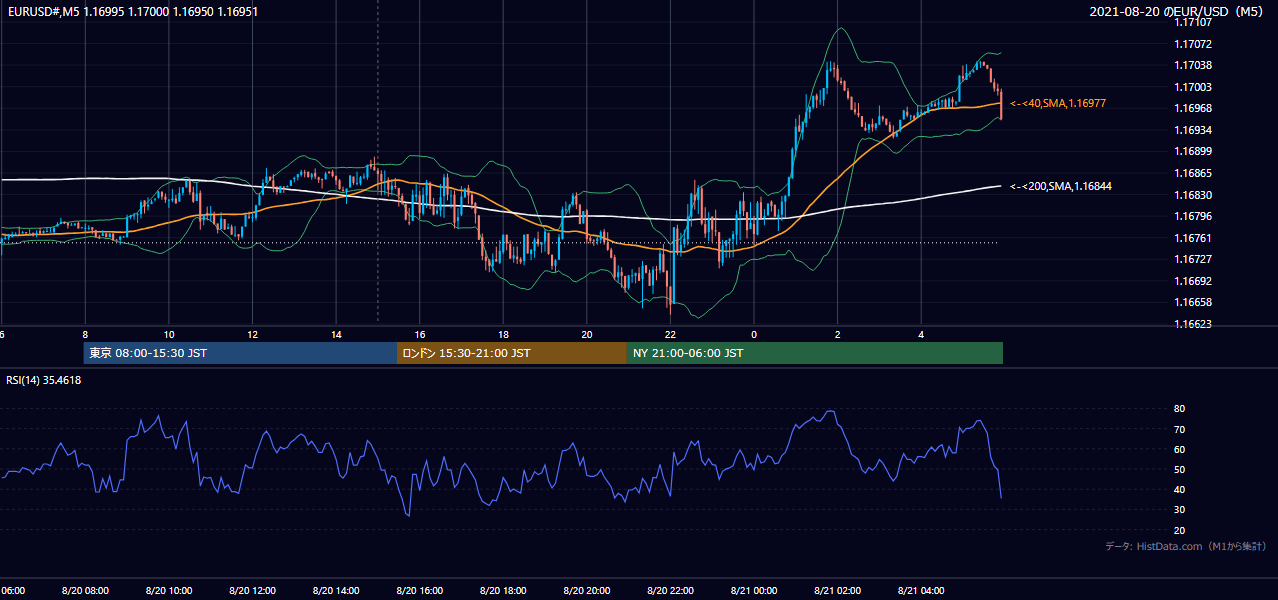Click the 8/20 12:00 time label

(252, 591)
